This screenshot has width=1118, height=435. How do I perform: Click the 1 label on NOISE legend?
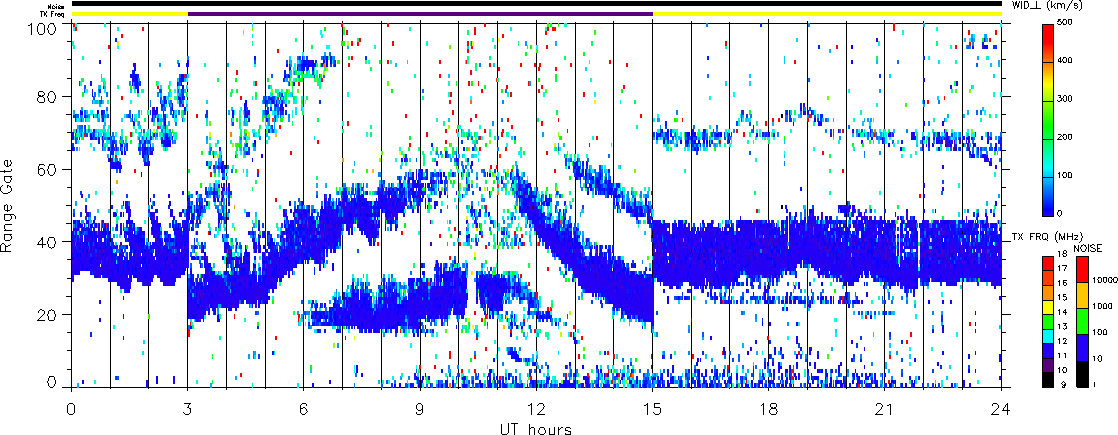point(1094,384)
